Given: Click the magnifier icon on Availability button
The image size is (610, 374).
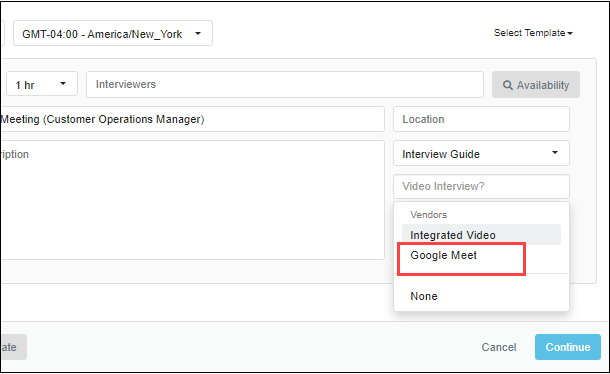Looking at the screenshot, I should click(x=507, y=85).
